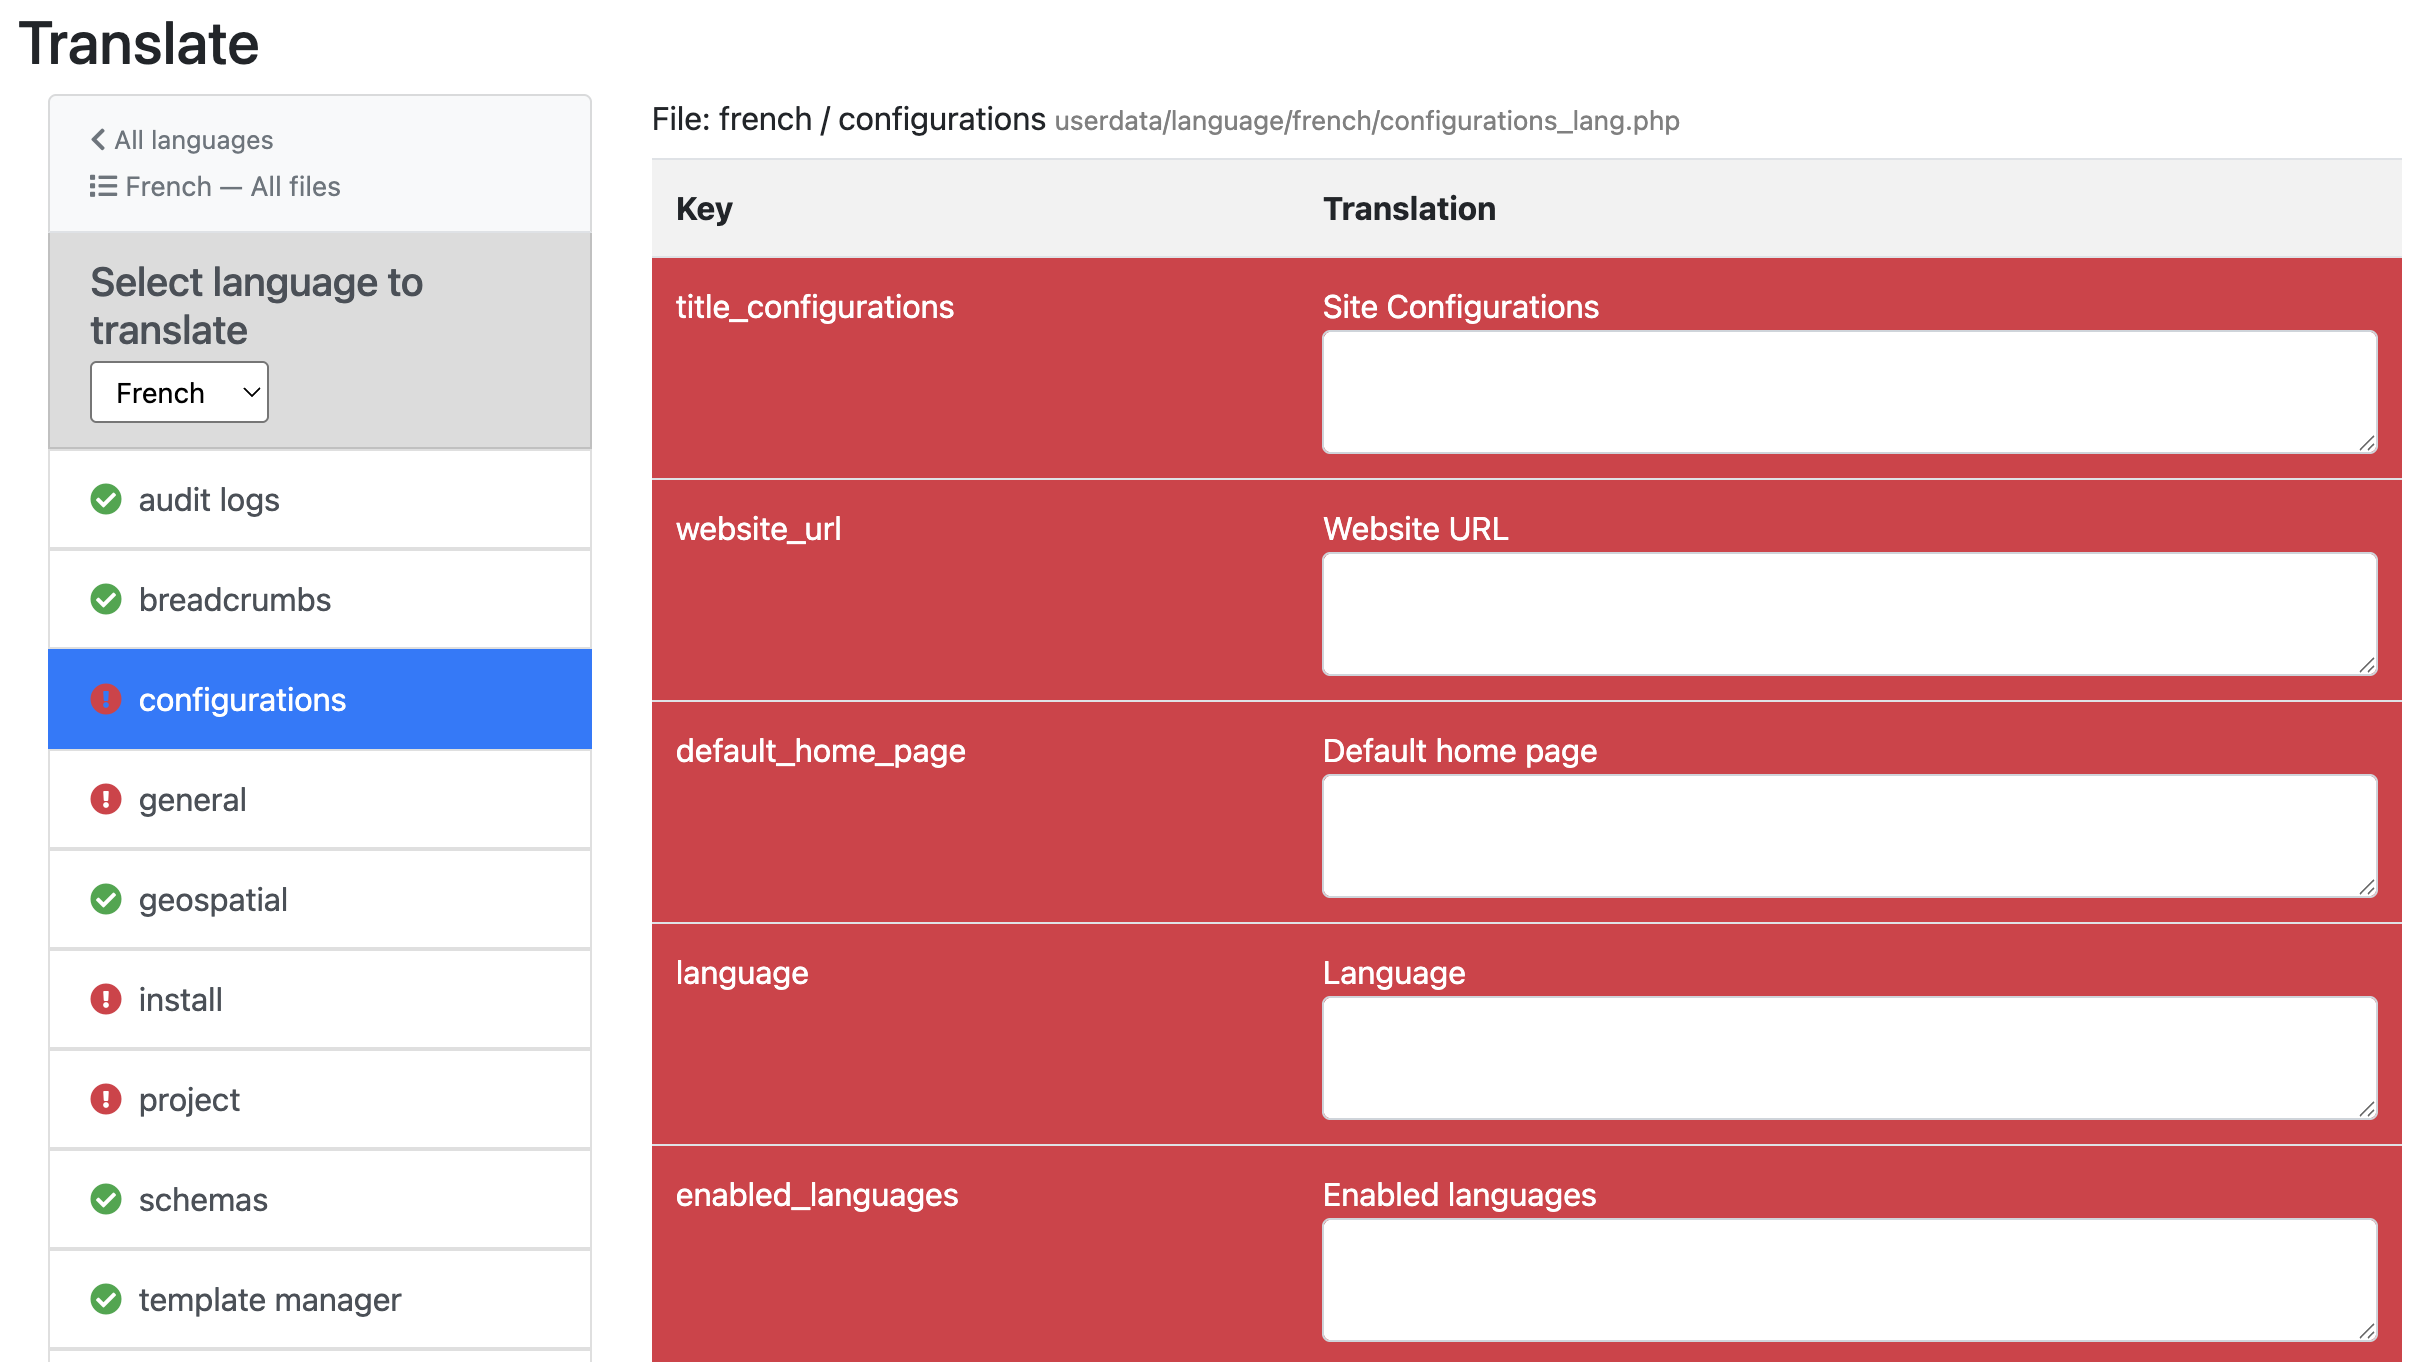Viewport: 2430px width, 1362px height.
Task: Go back to All languages
Action: pos(192,140)
